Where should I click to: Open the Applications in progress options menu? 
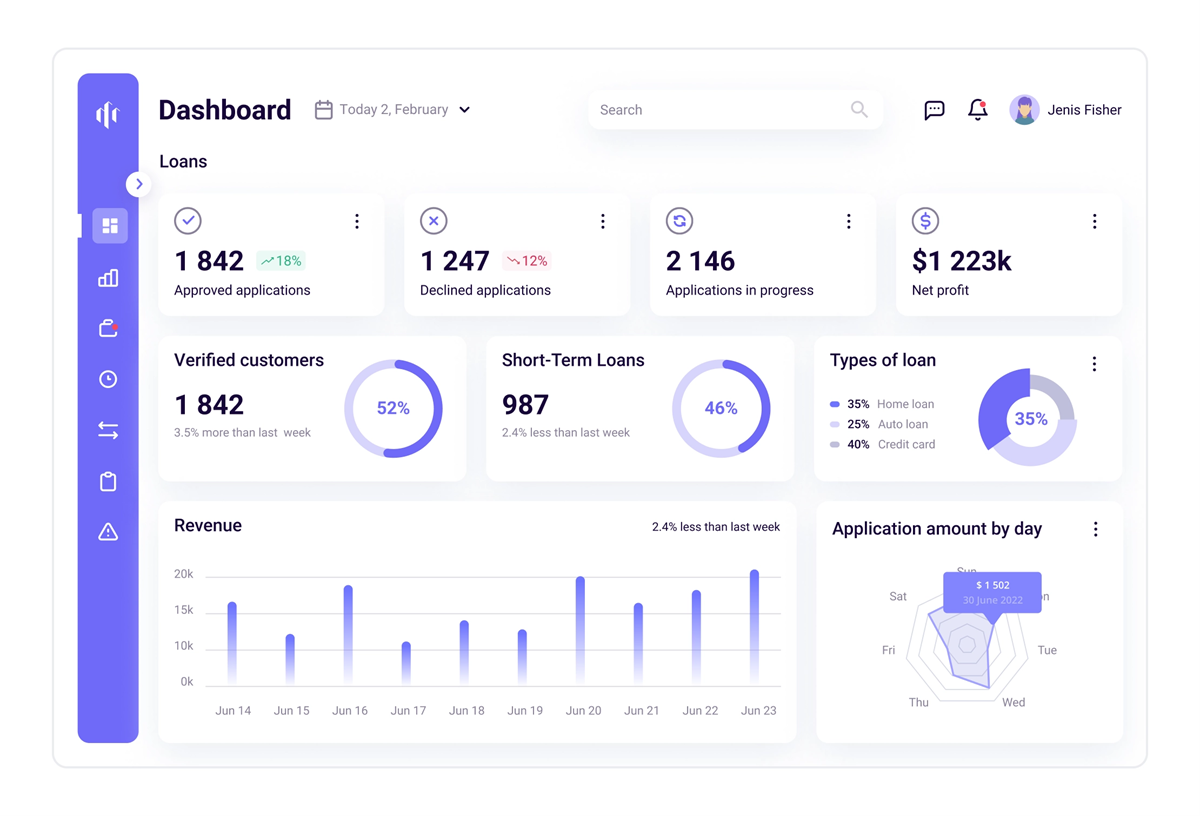(849, 222)
